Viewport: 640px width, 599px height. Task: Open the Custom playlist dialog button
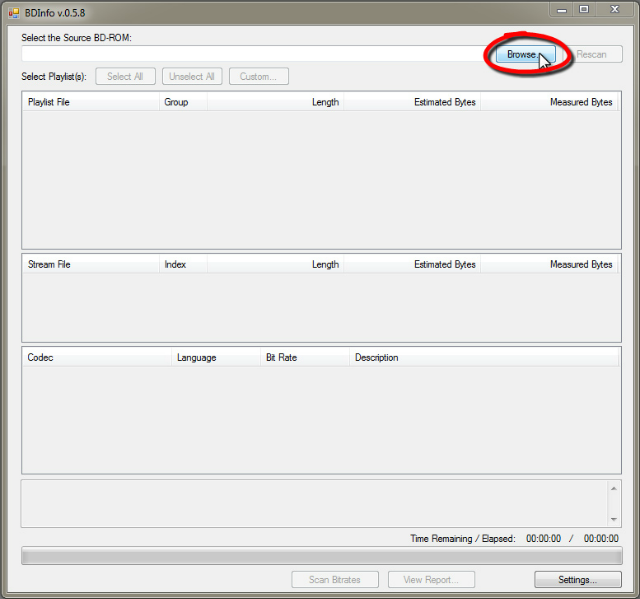(x=259, y=76)
